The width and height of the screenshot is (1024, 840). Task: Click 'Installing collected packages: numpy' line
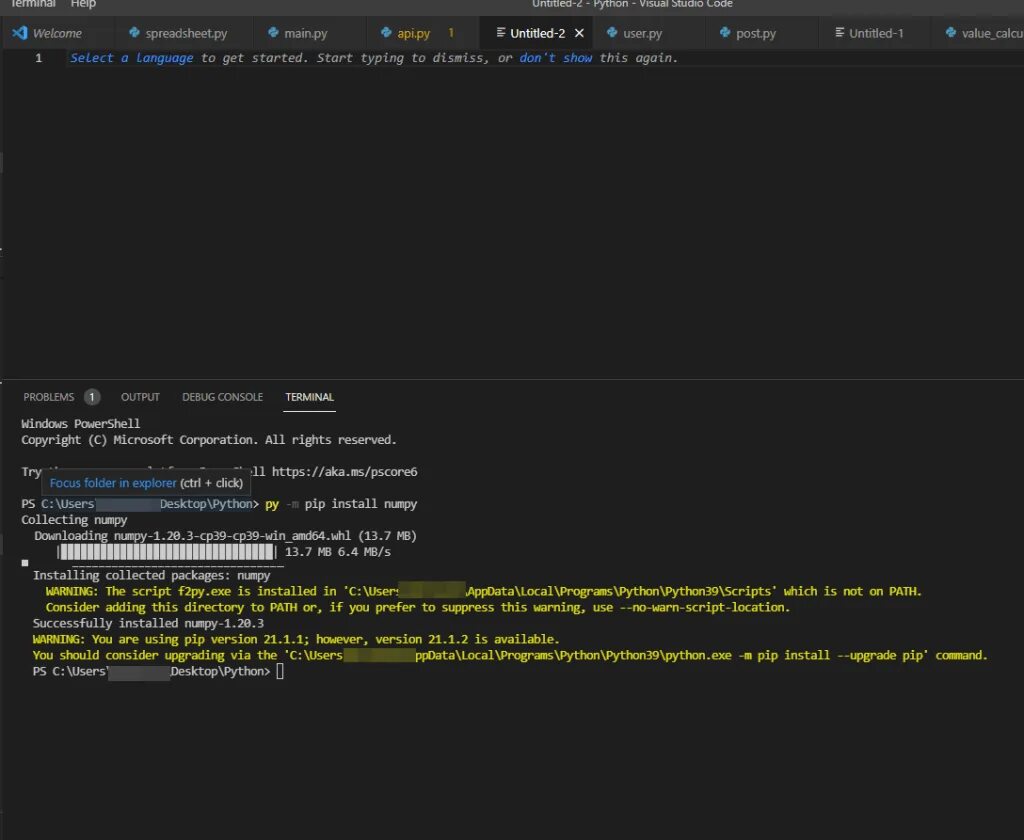[x=152, y=575]
